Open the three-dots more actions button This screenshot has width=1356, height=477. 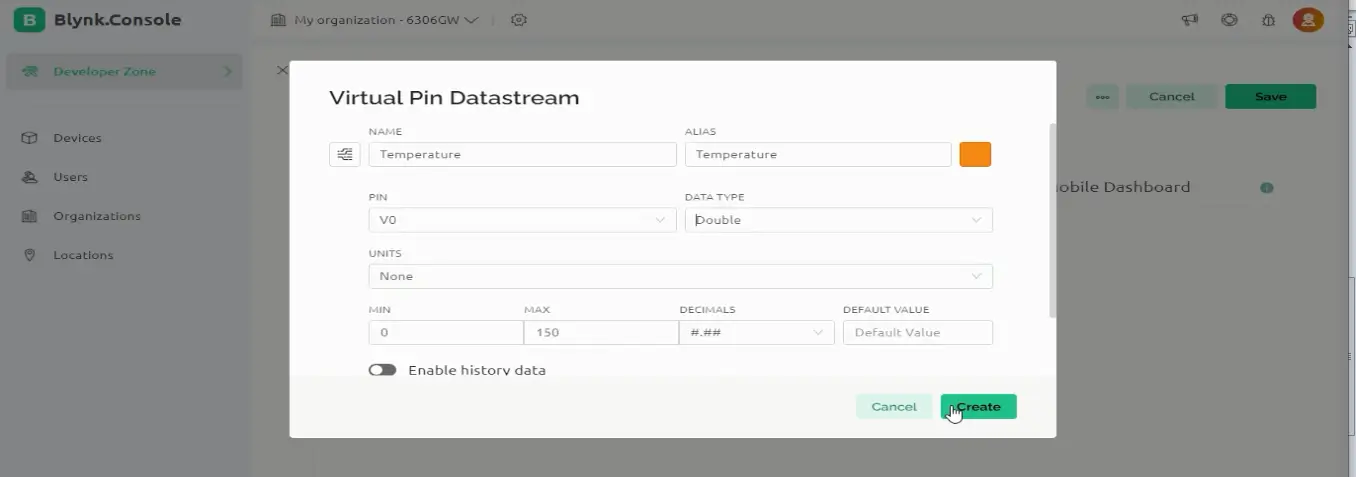tap(1102, 96)
